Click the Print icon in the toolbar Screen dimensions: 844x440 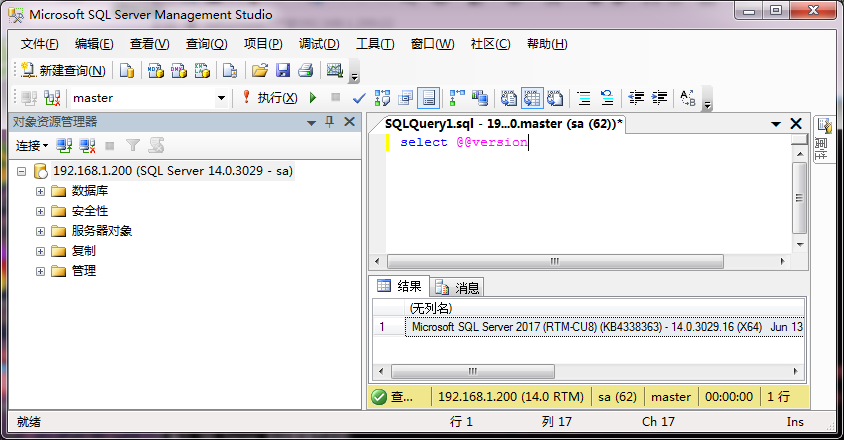click(306, 70)
